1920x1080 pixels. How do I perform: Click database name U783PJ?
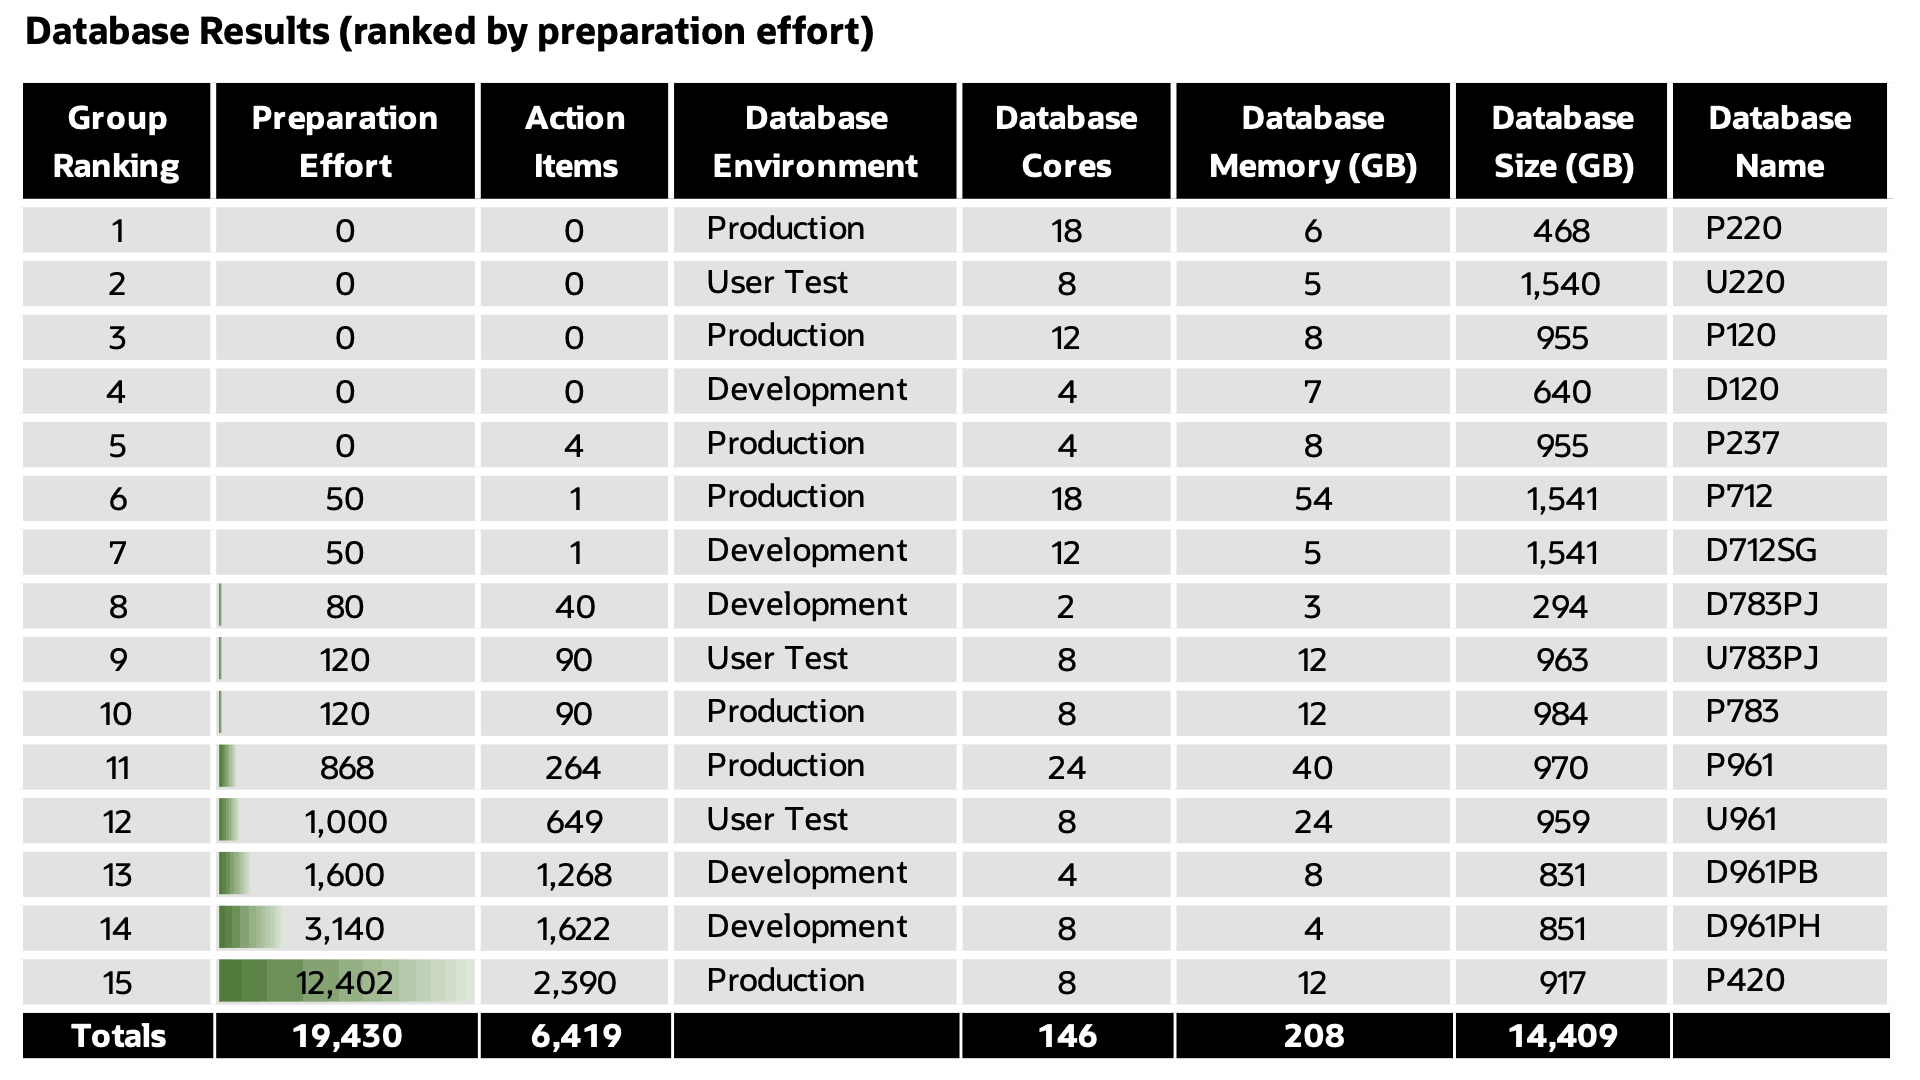(1761, 658)
